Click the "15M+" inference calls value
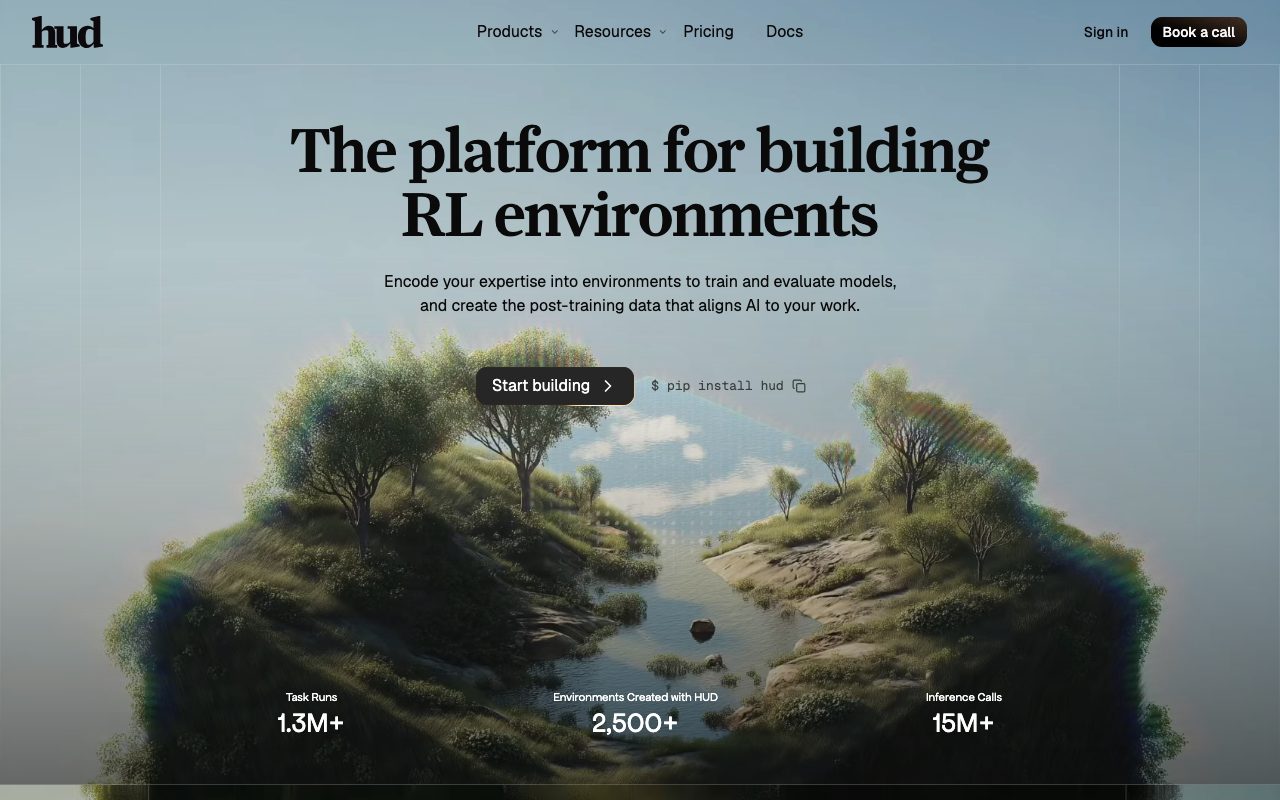Screen dimensions: 1280x800 click(x=963, y=723)
